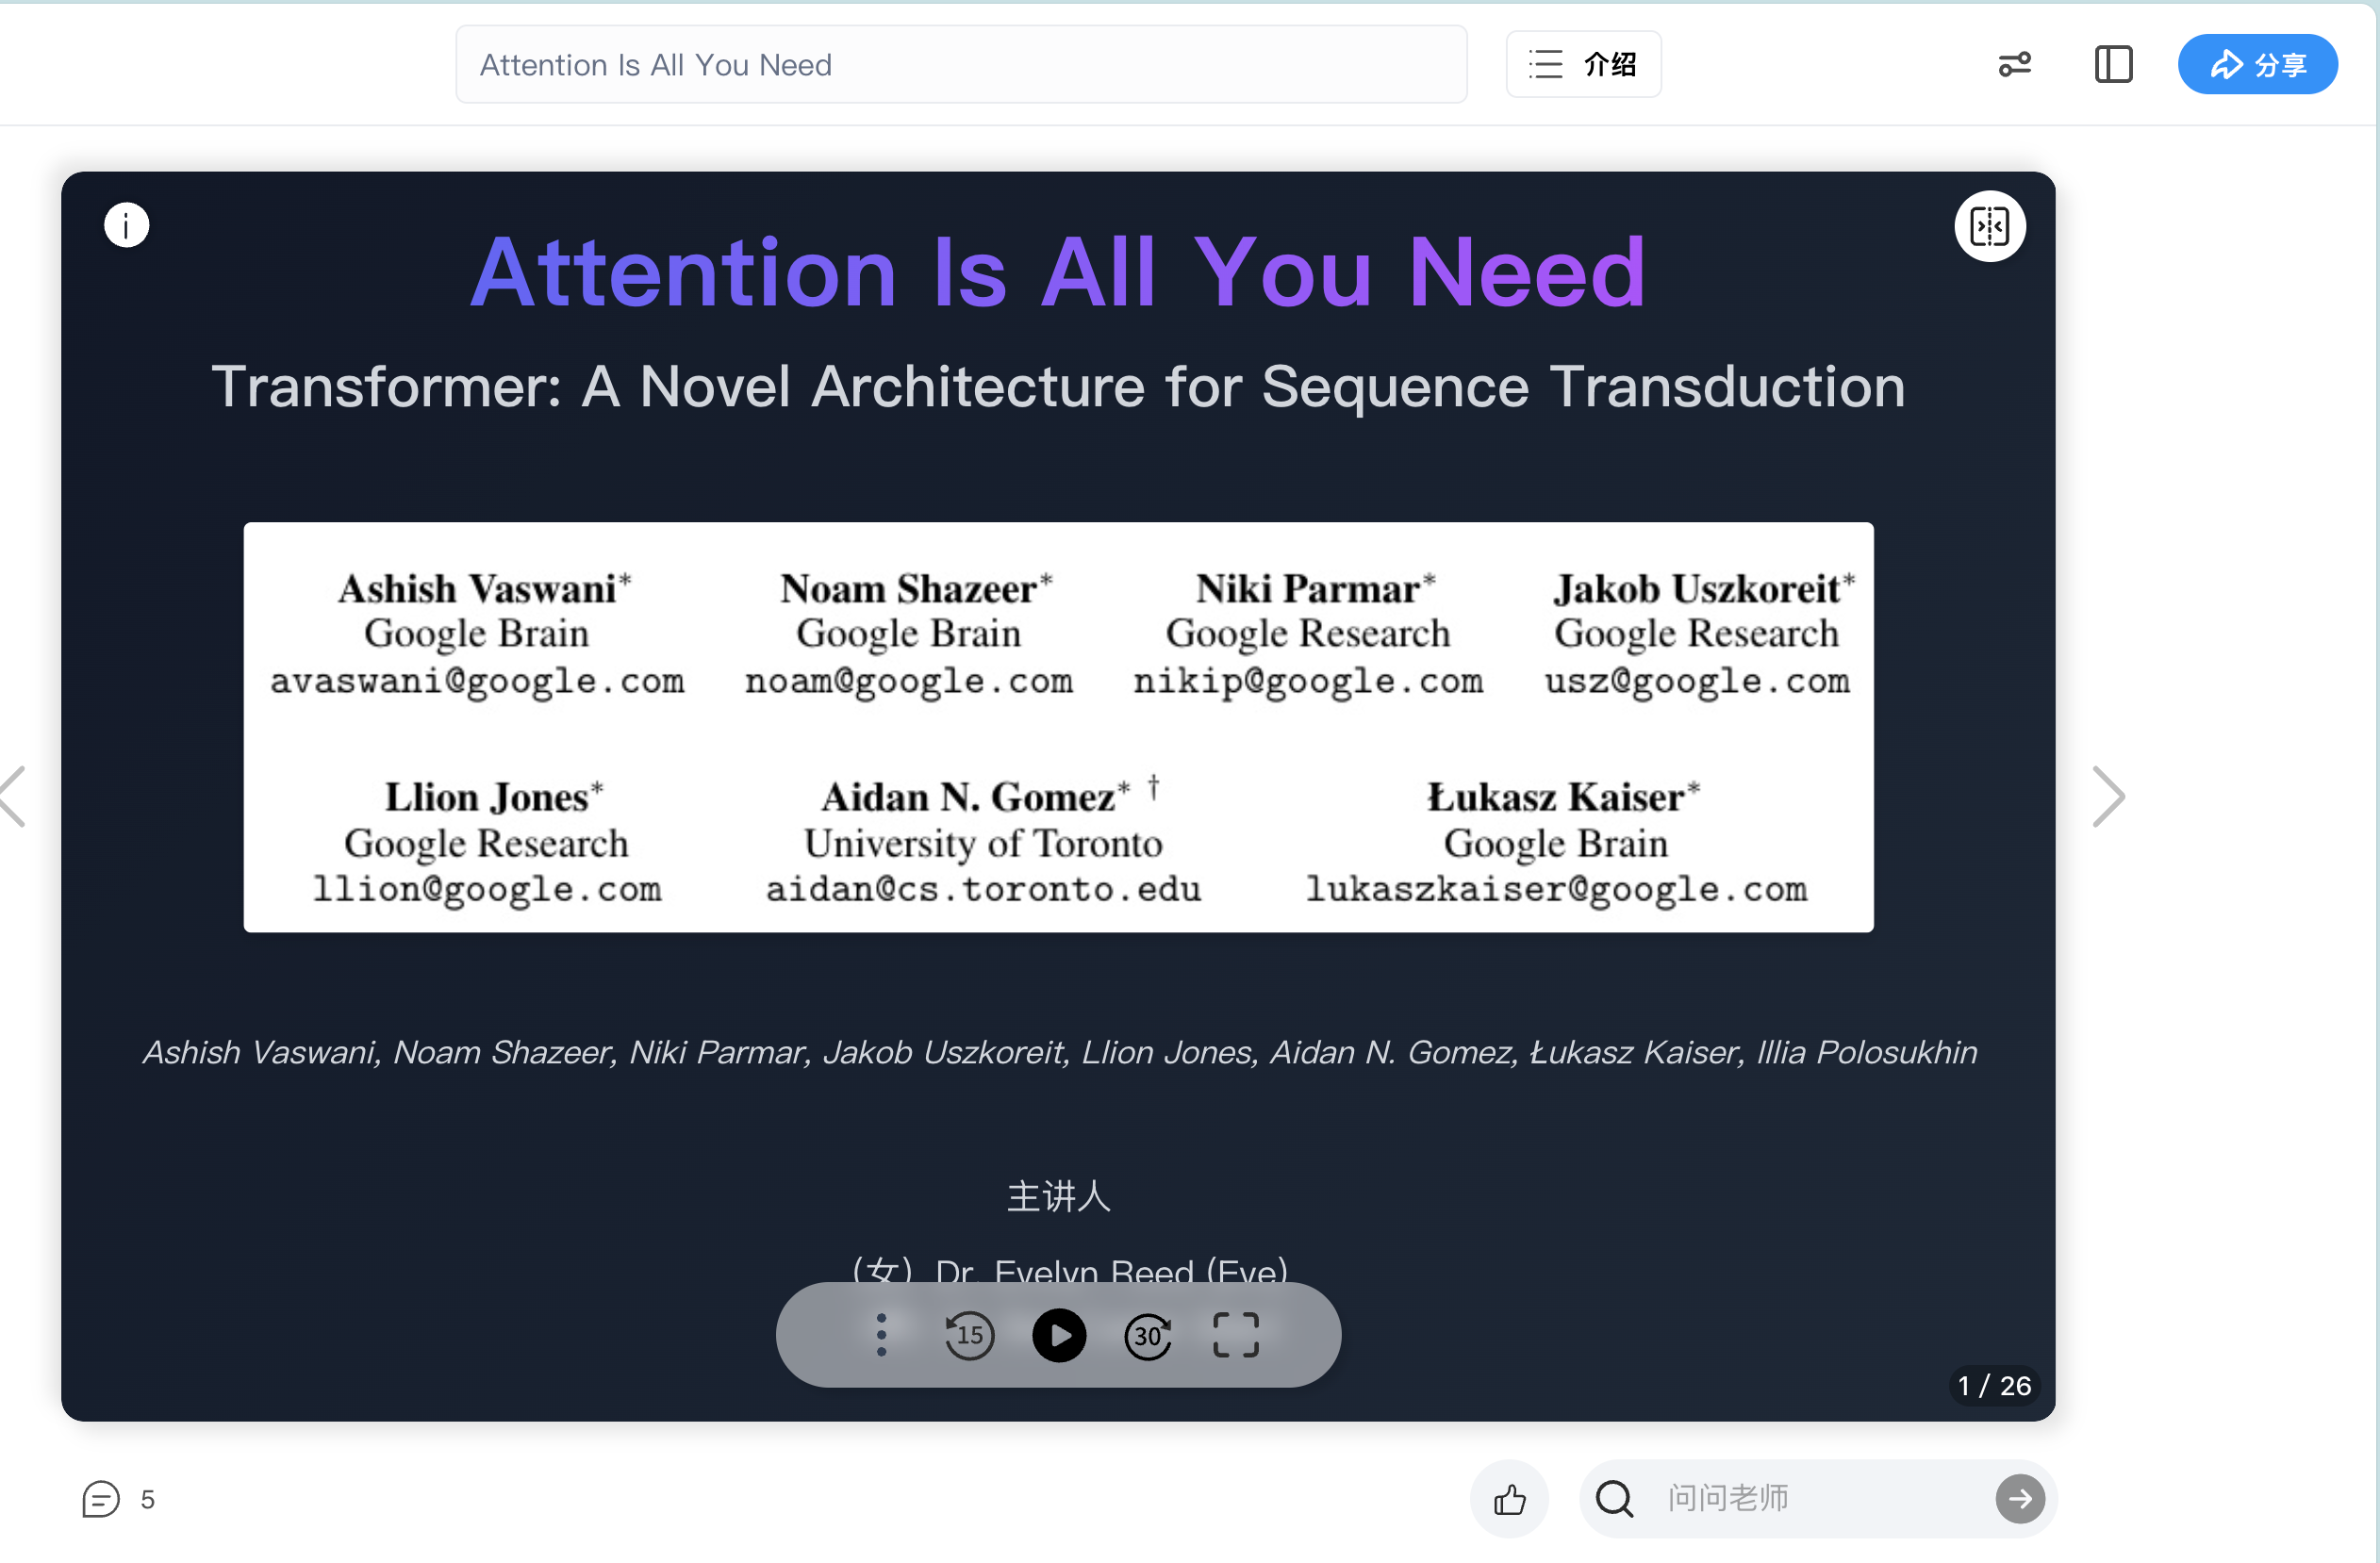Image resolution: width=2380 pixels, height=1563 pixels.
Task: Open the 介绍 outline dropdown
Action: tap(1582, 65)
